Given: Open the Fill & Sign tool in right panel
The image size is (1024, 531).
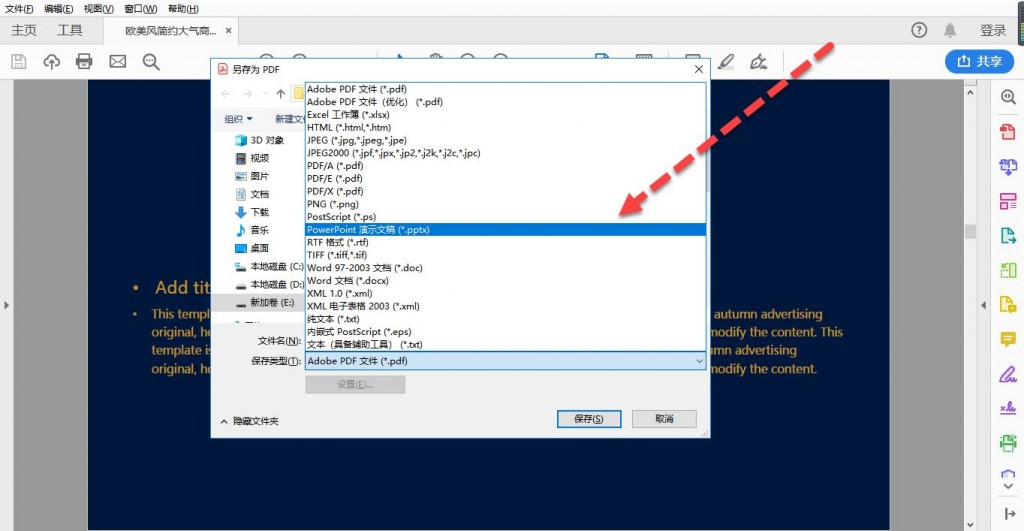Looking at the screenshot, I should 1008,374.
